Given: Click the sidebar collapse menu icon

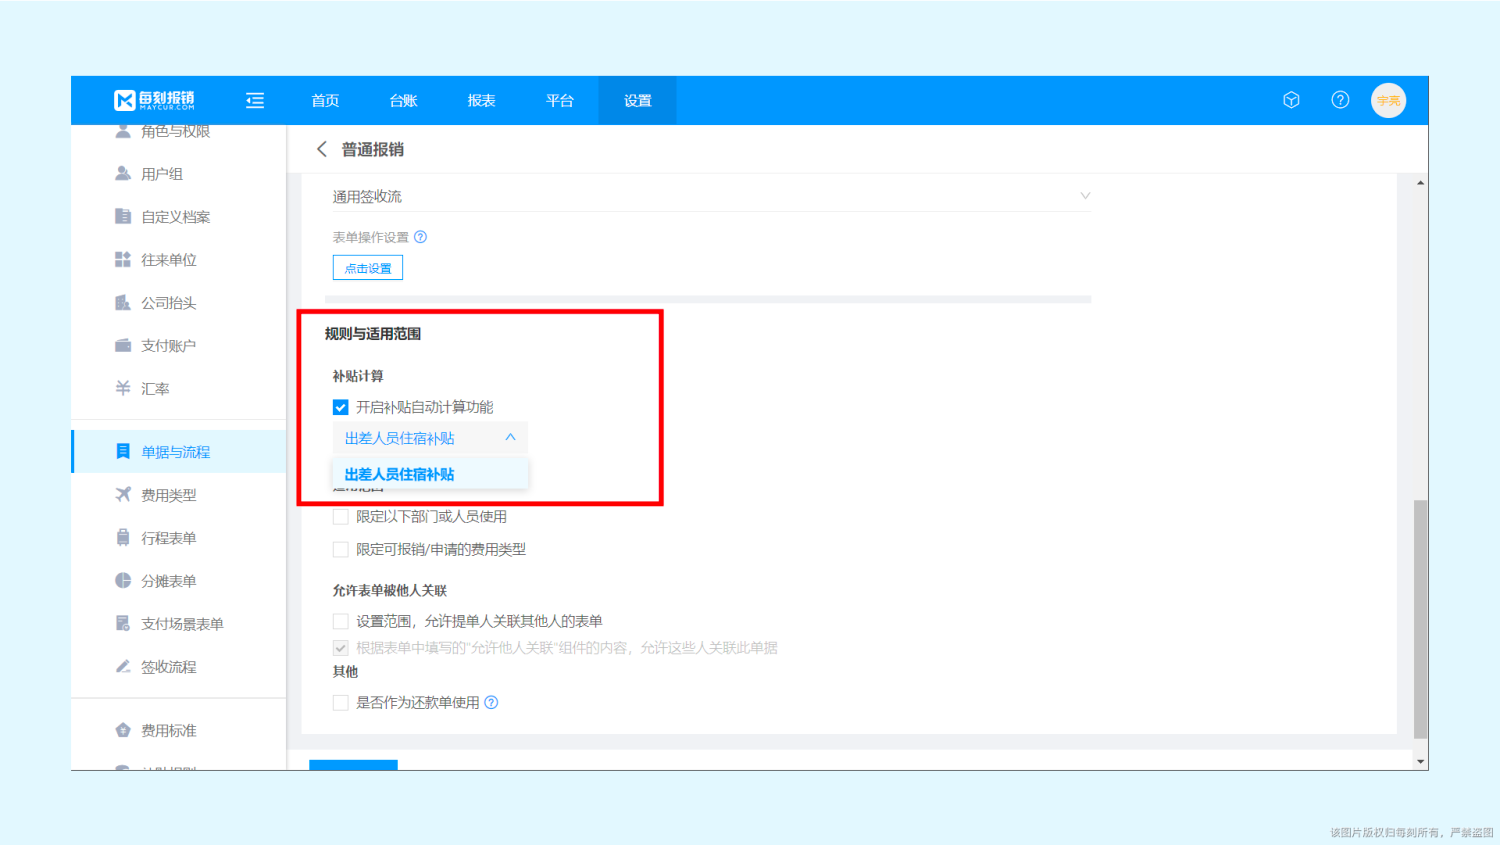Looking at the screenshot, I should coord(255,100).
